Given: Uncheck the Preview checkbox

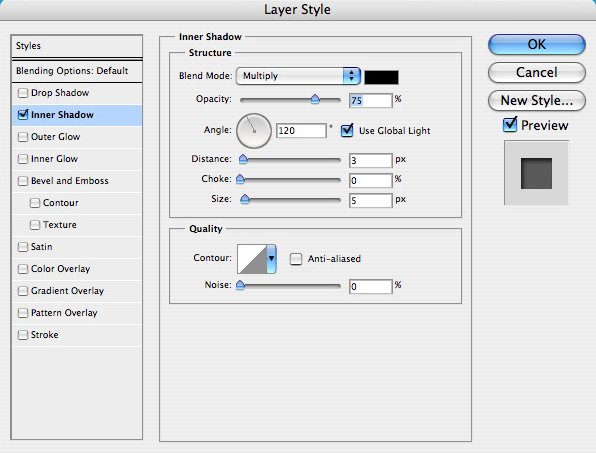Looking at the screenshot, I should (x=510, y=125).
